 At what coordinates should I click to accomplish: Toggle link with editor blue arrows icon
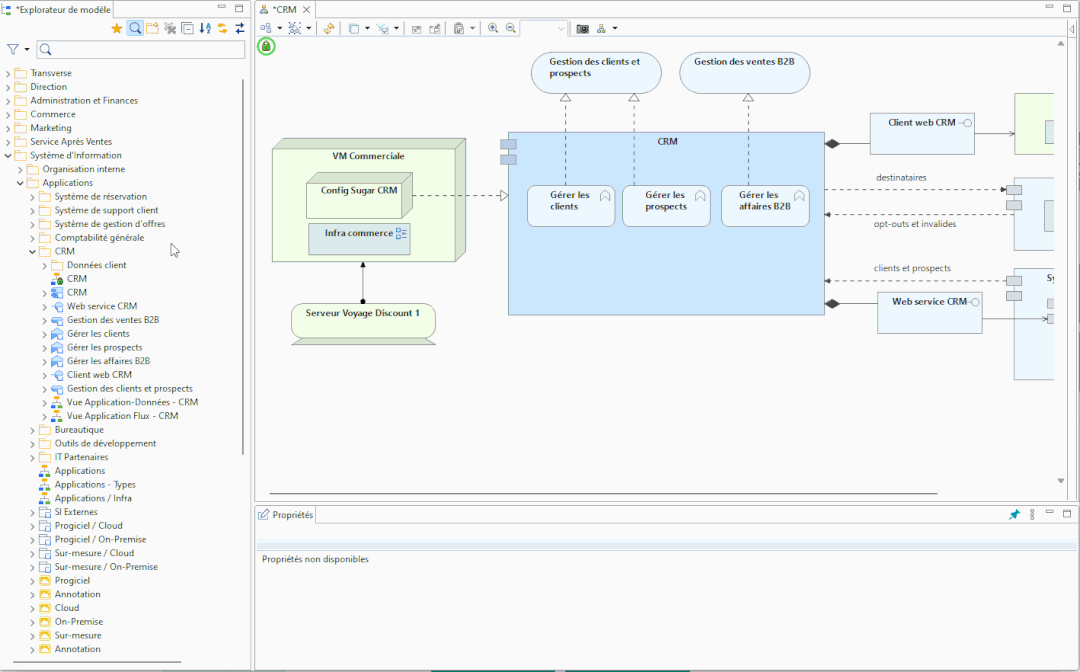[240, 28]
